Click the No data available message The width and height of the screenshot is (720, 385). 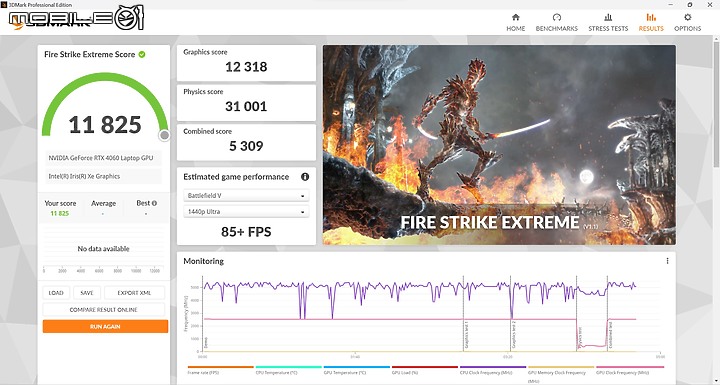tap(103, 249)
